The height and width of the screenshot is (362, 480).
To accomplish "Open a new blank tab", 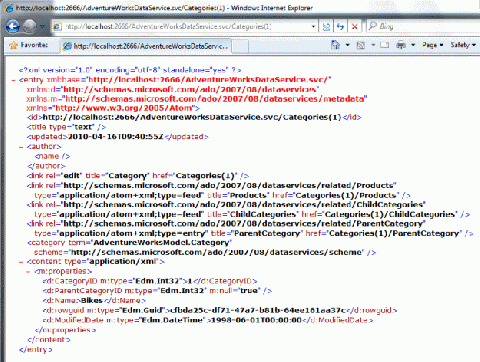I will pyautogui.click(x=240, y=46).
